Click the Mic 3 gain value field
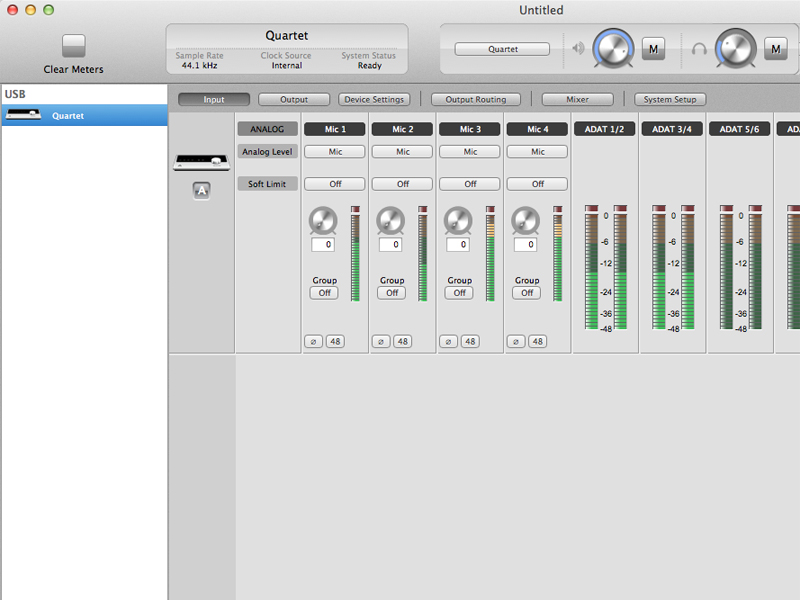Image resolution: width=800 pixels, height=600 pixels. (x=458, y=244)
